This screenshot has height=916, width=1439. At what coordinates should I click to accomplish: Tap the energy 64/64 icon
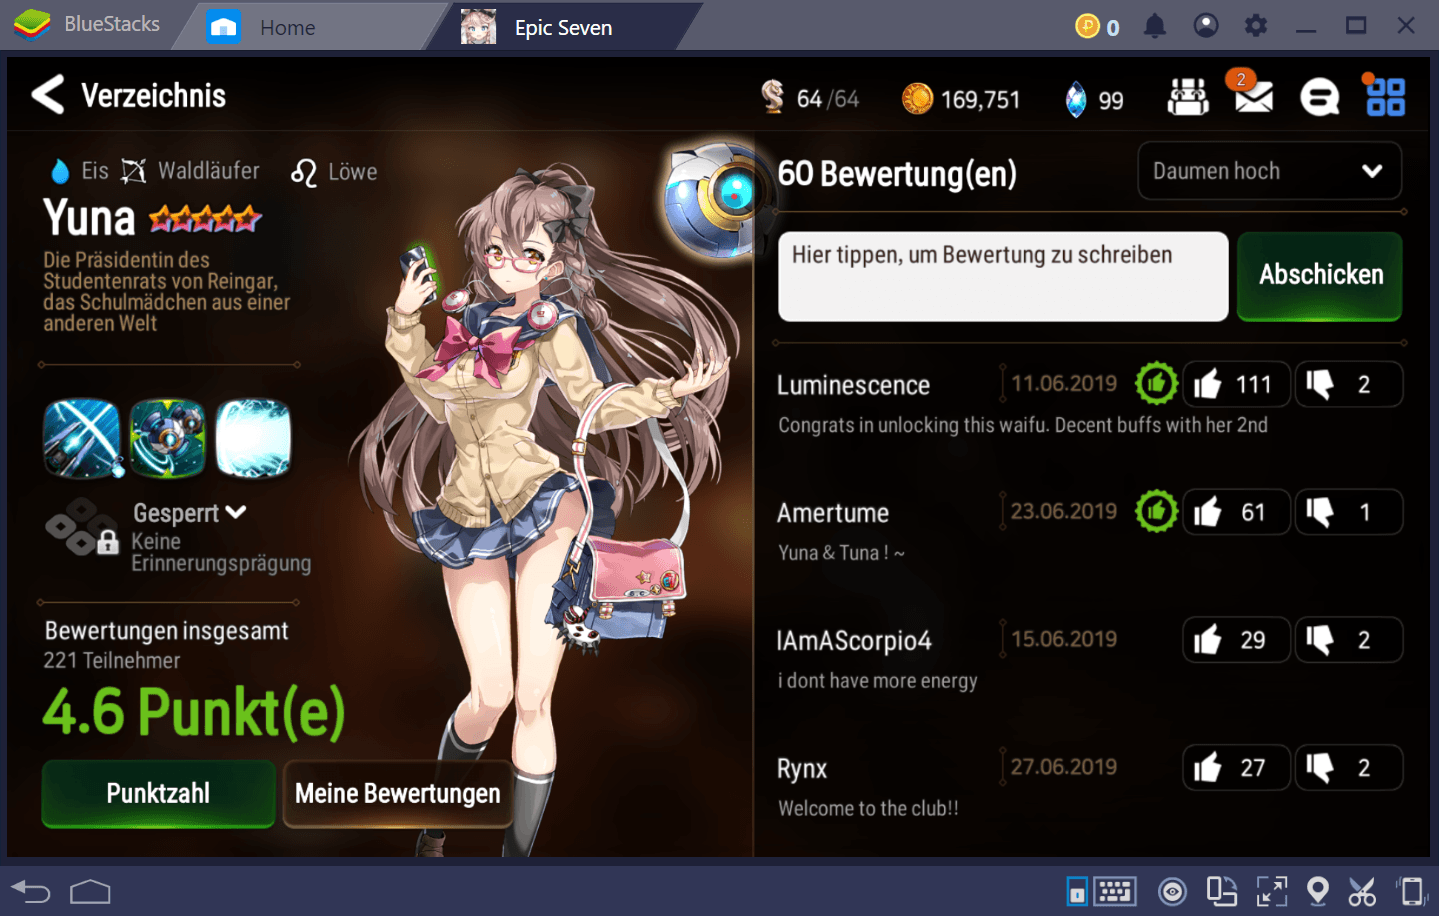coord(772,97)
